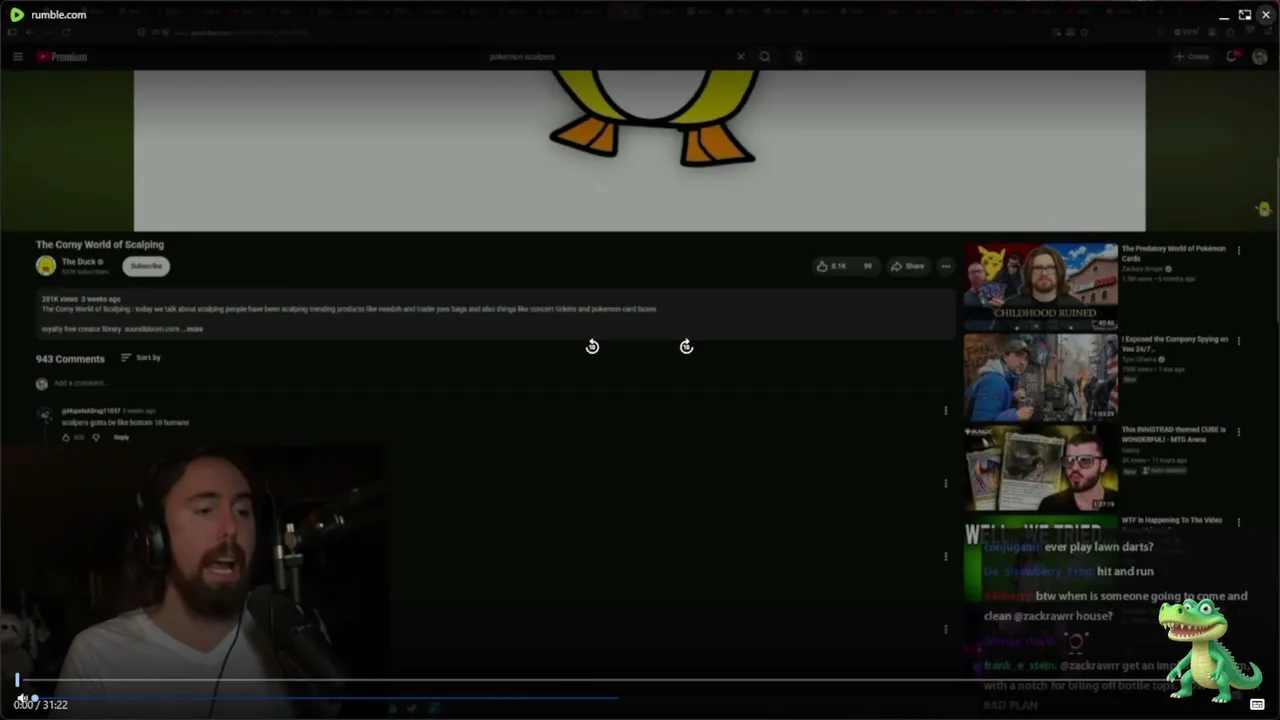
Task: Open 'This INNISTRAD-themed CUBE is WONDERFUL' title
Action: [x=1173, y=434]
